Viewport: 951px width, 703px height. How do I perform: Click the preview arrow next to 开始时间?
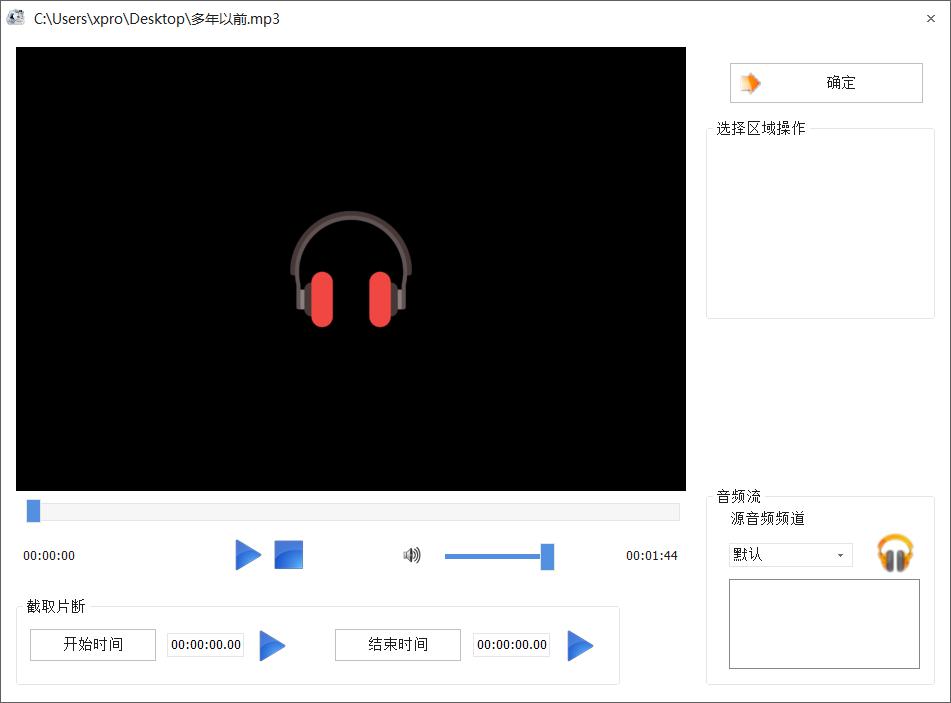tap(272, 645)
